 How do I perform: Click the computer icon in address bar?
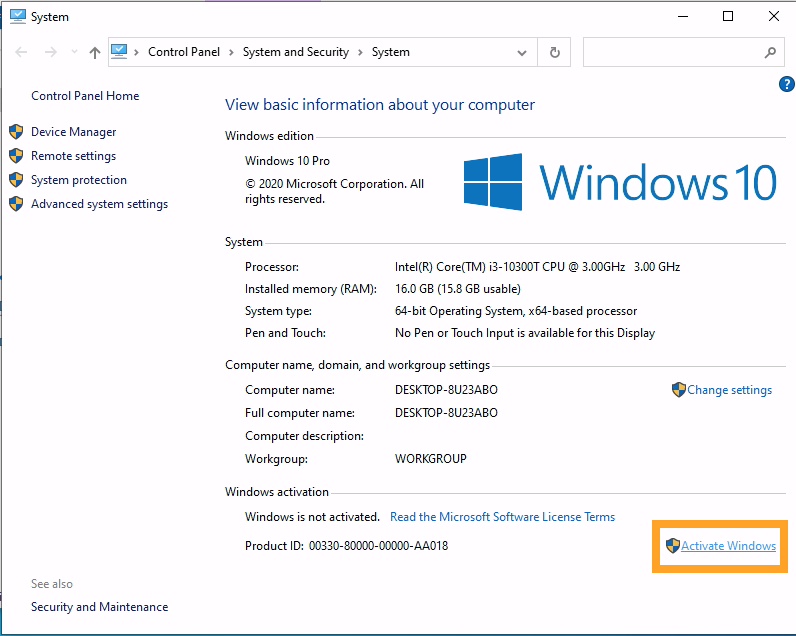[120, 52]
